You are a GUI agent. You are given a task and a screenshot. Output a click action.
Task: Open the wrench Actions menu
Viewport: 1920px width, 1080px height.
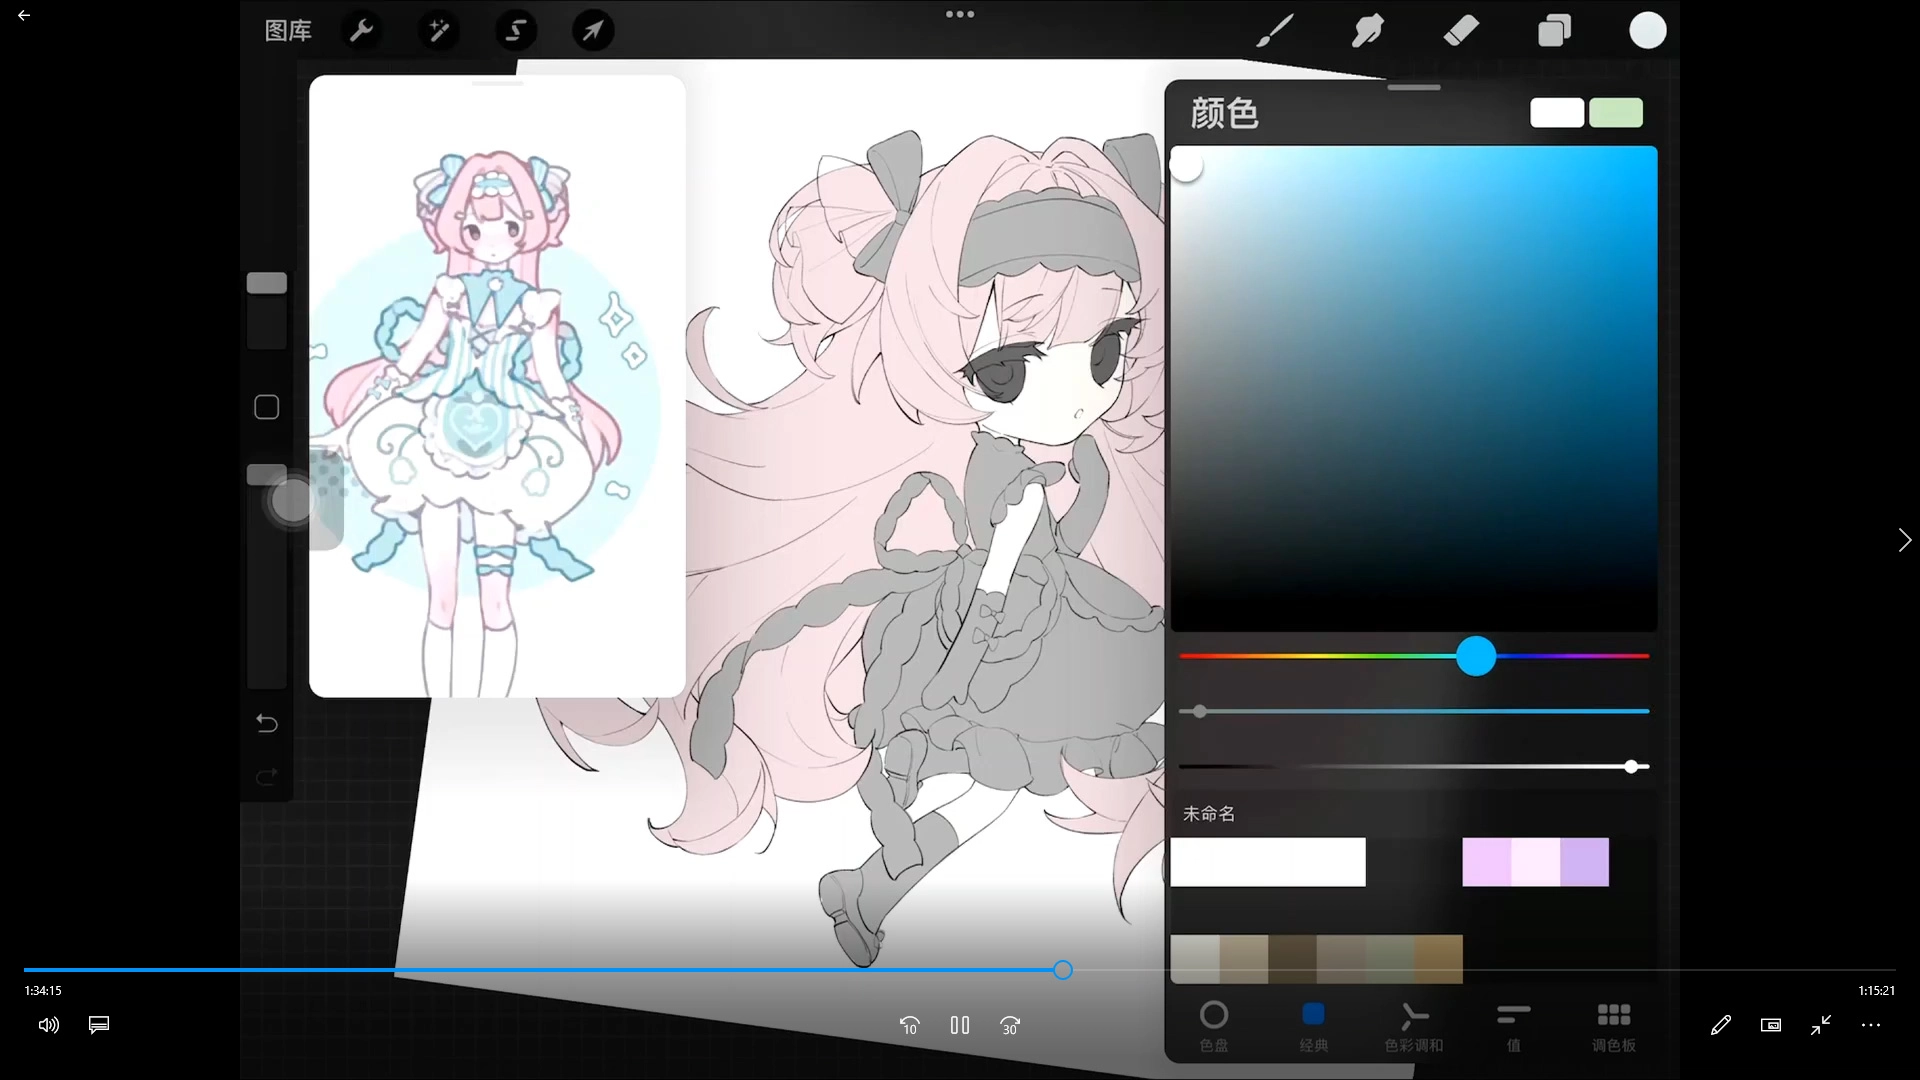click(361, 31)
